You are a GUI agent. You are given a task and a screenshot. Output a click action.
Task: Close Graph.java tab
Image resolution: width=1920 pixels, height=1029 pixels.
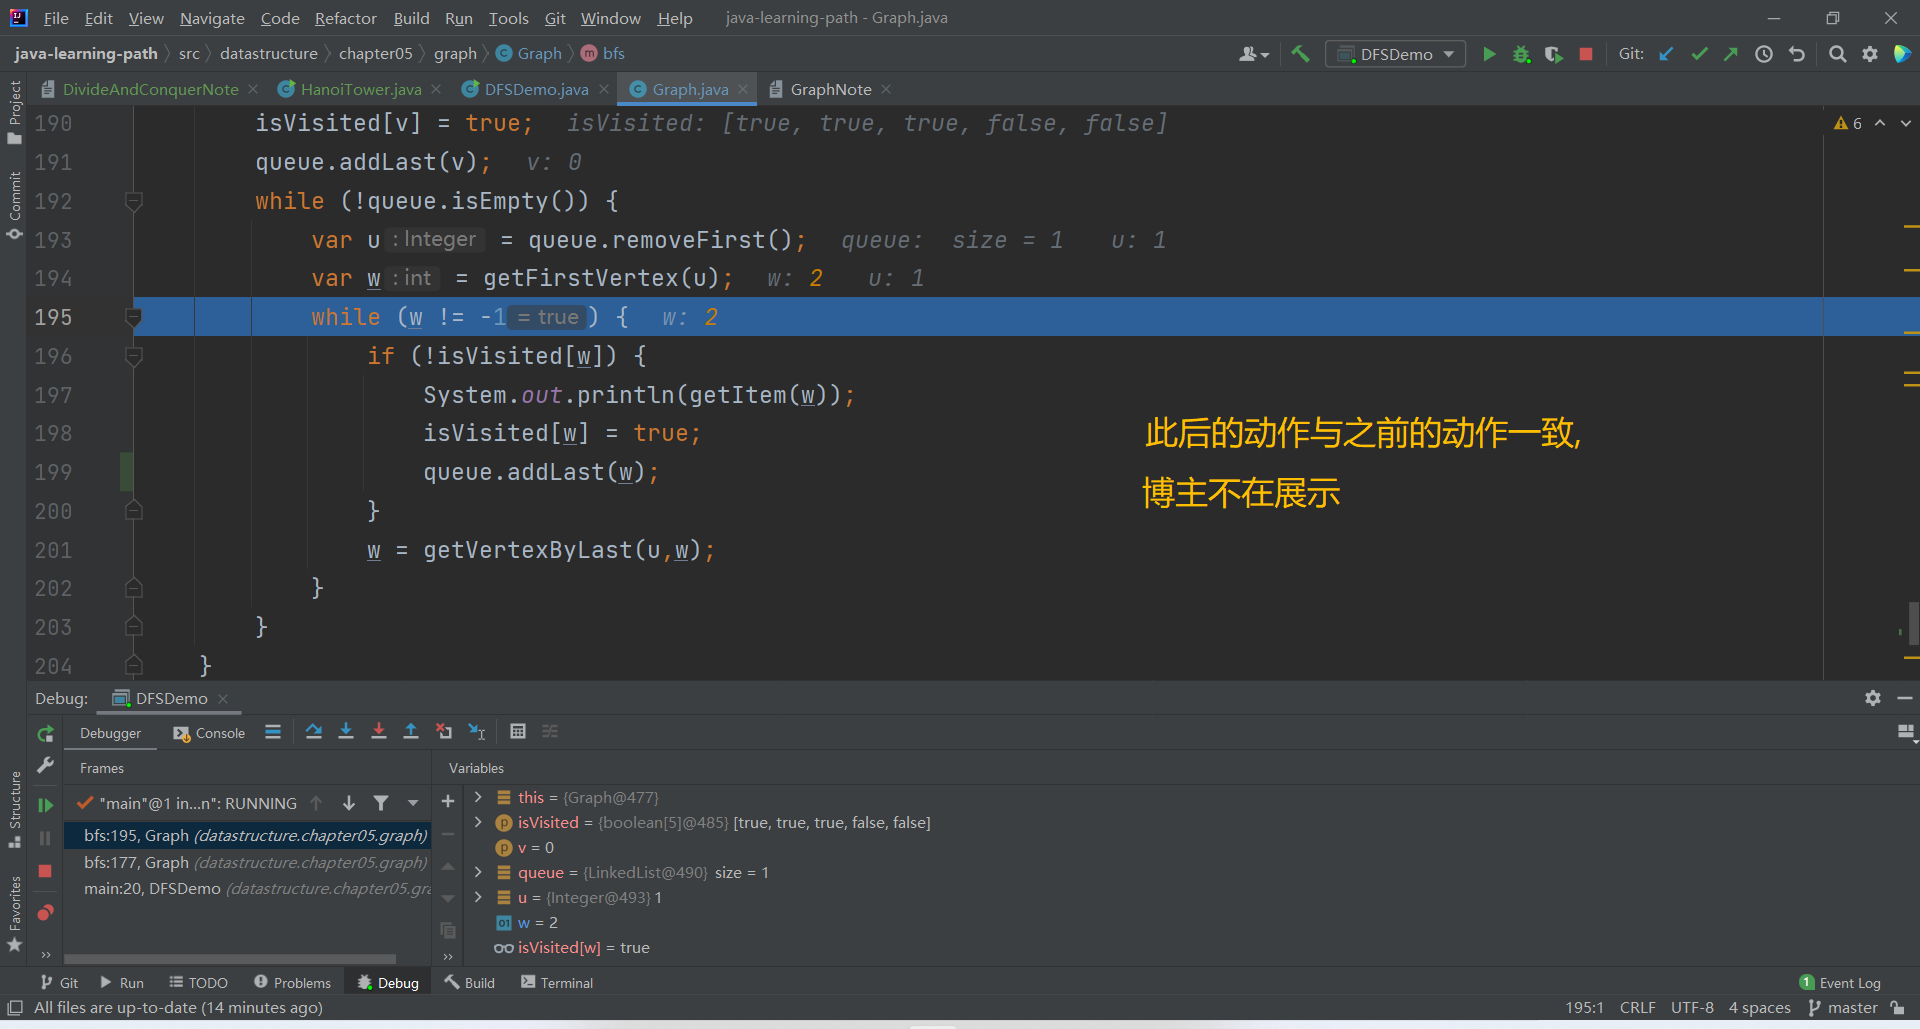(x=743, y=89)
